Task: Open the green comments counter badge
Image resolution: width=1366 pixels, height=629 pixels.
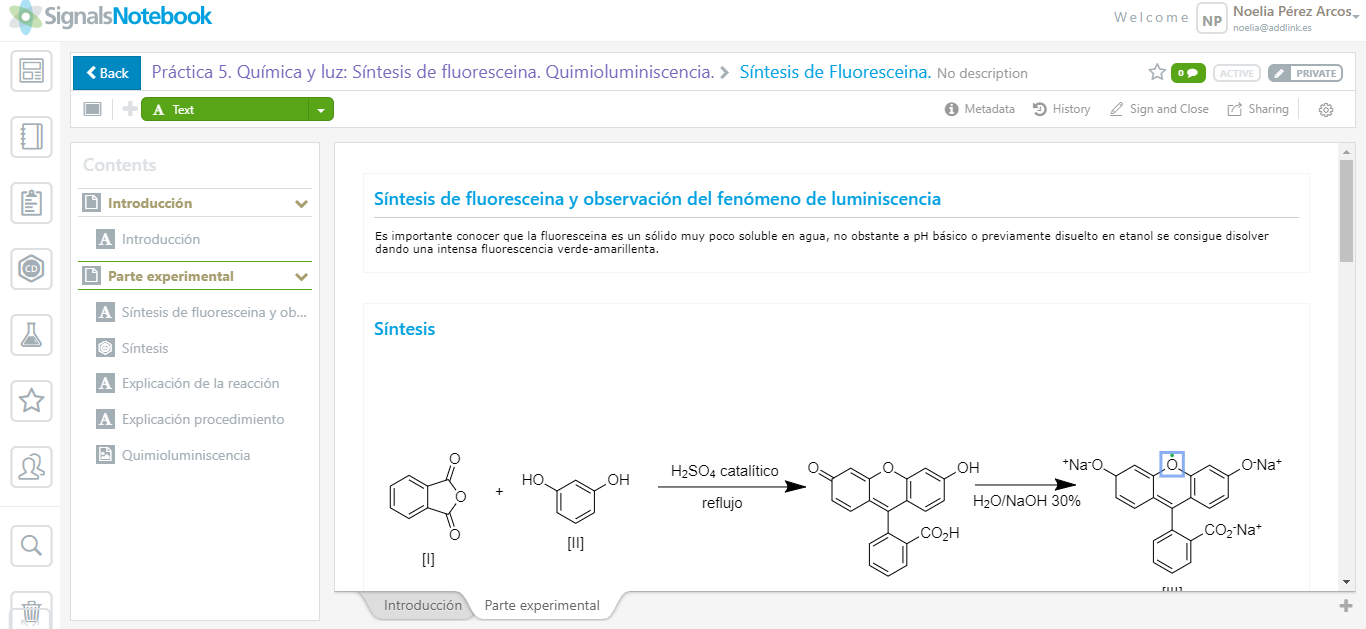Action: point(1188,73)
